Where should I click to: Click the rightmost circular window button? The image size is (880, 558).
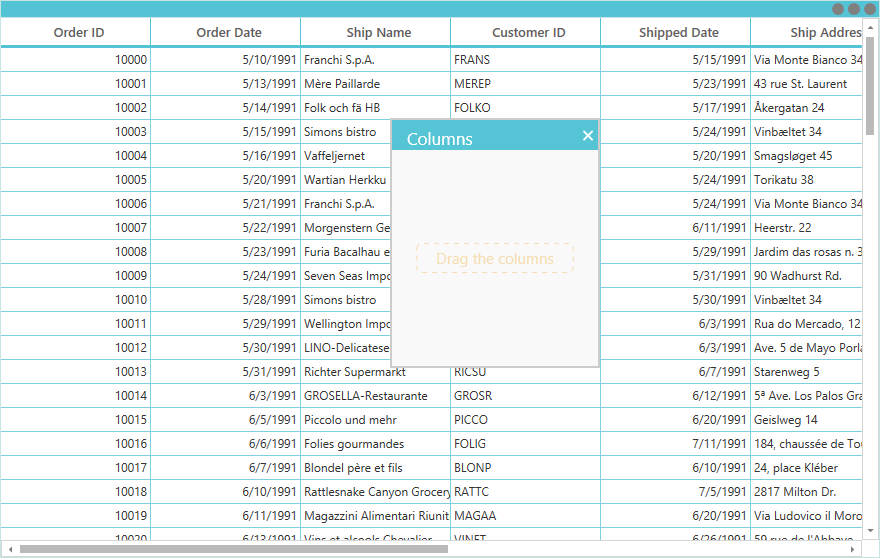[870, 9]
